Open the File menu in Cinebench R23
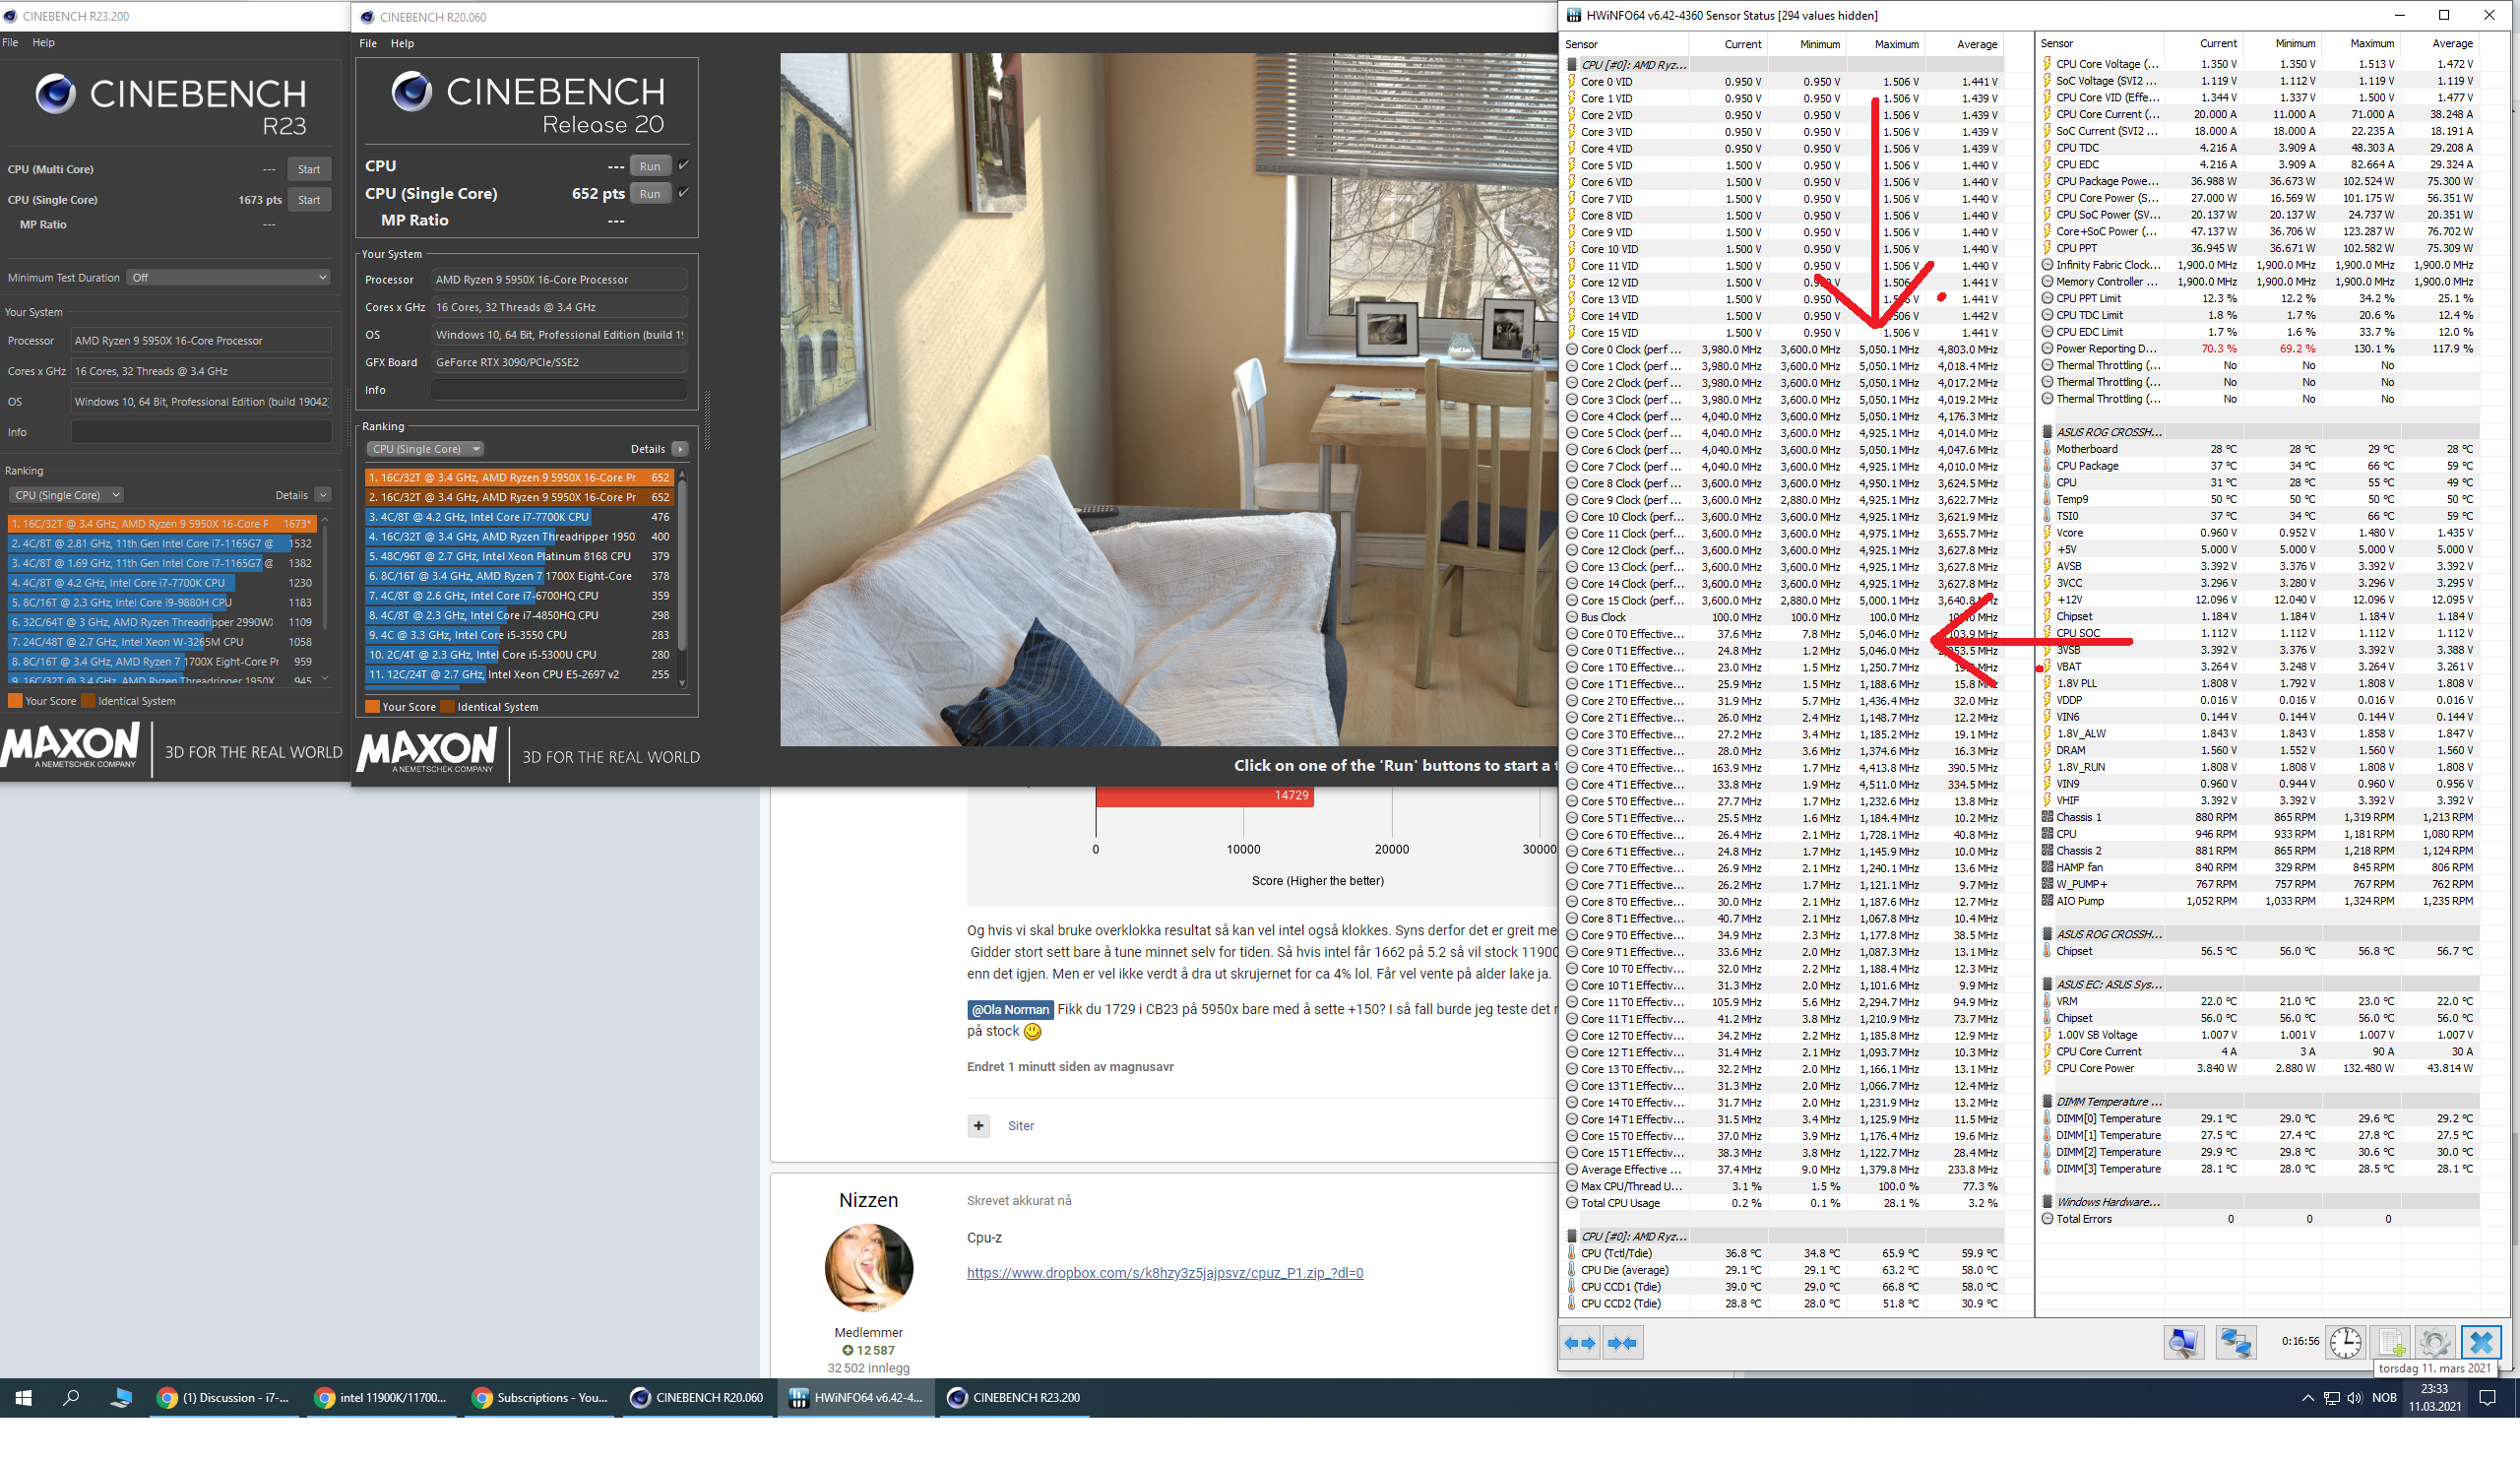 (x=10, y=42)
